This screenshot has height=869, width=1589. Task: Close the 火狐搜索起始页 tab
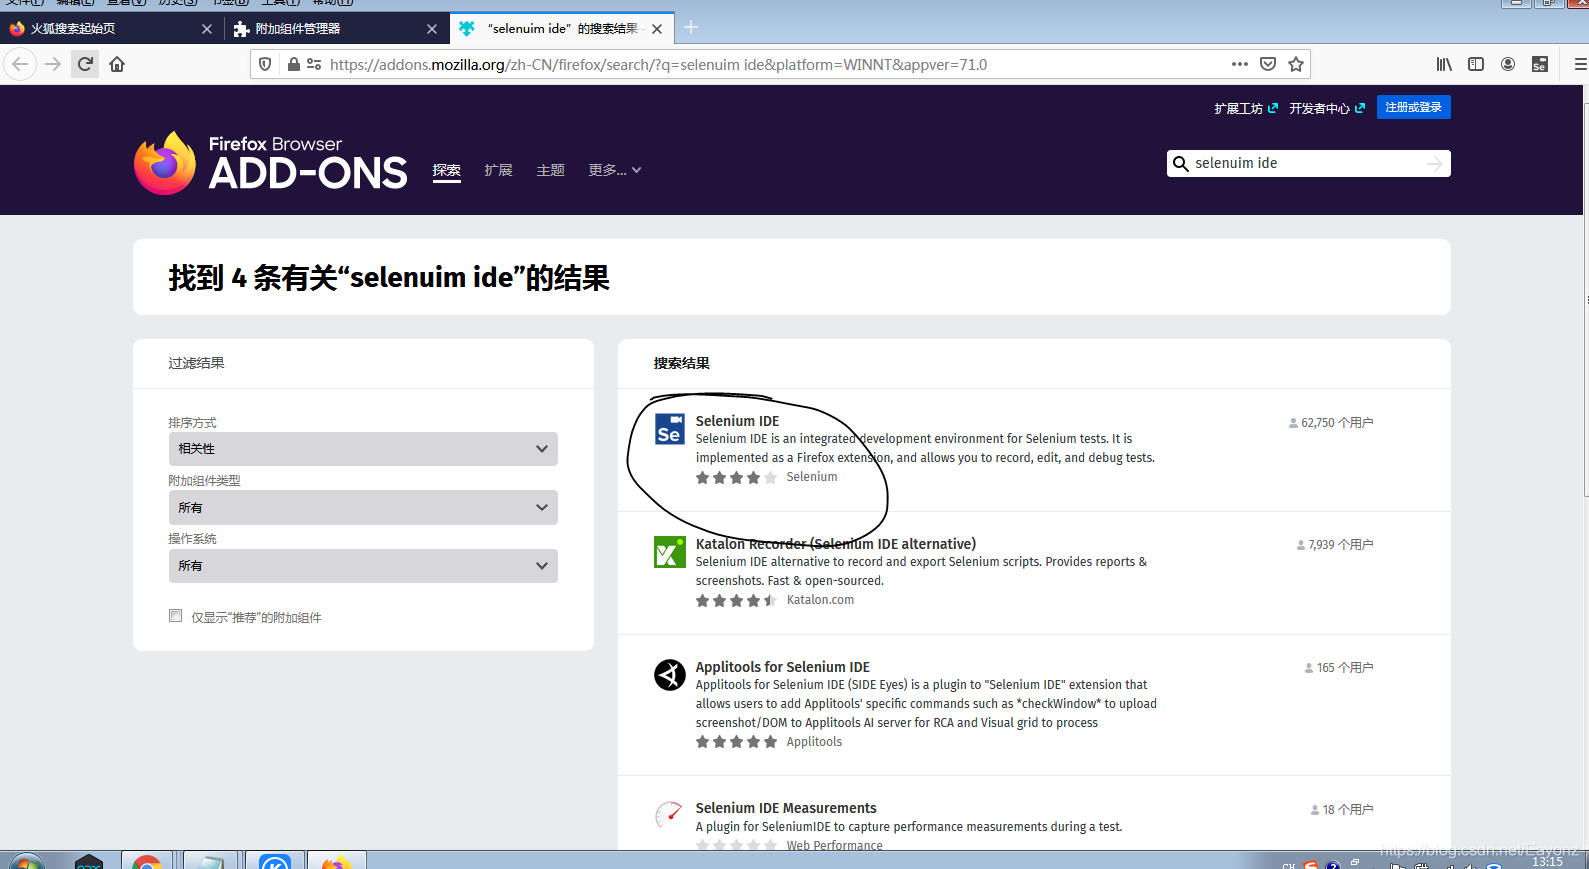(x=207, y=29)
